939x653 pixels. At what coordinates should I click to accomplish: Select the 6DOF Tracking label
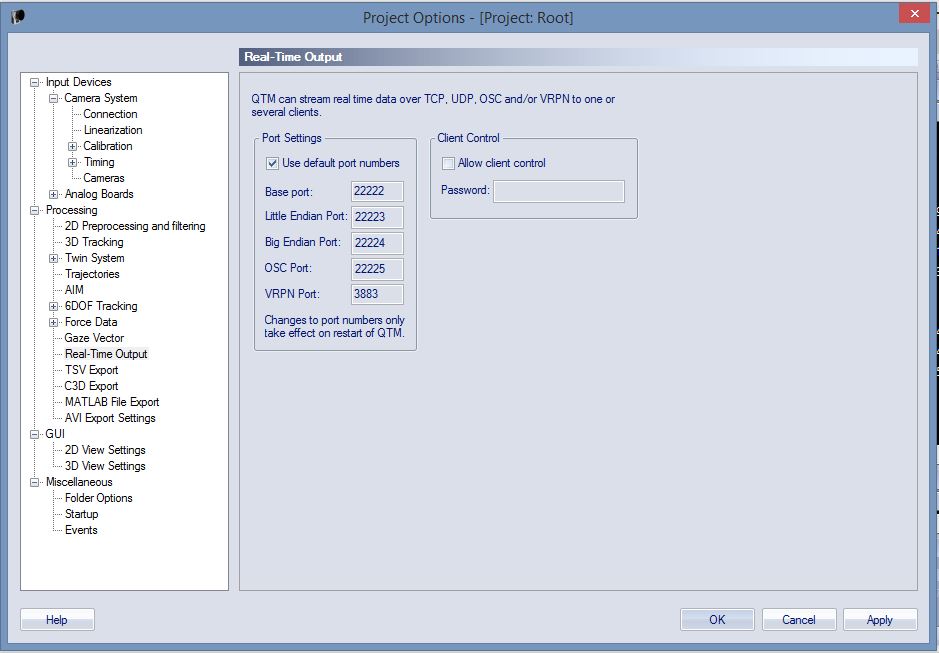tap(101, 306)
